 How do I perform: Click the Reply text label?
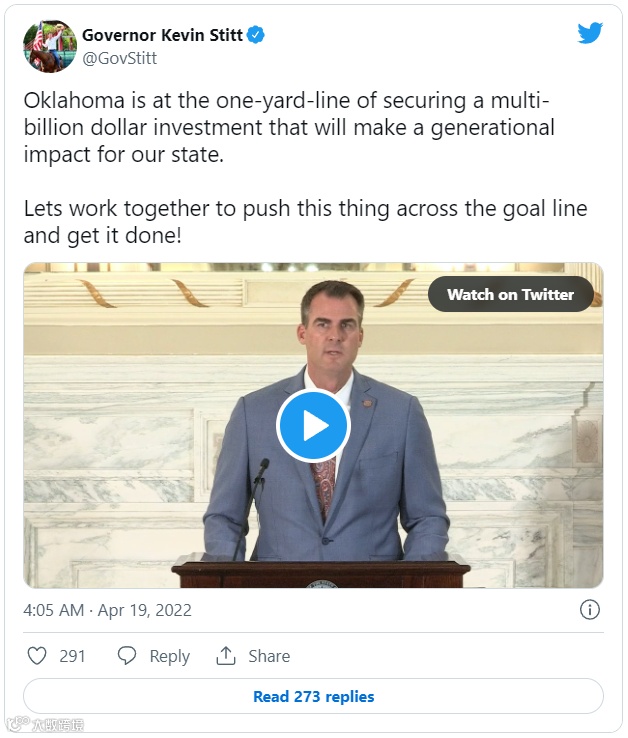click(169, 656)
